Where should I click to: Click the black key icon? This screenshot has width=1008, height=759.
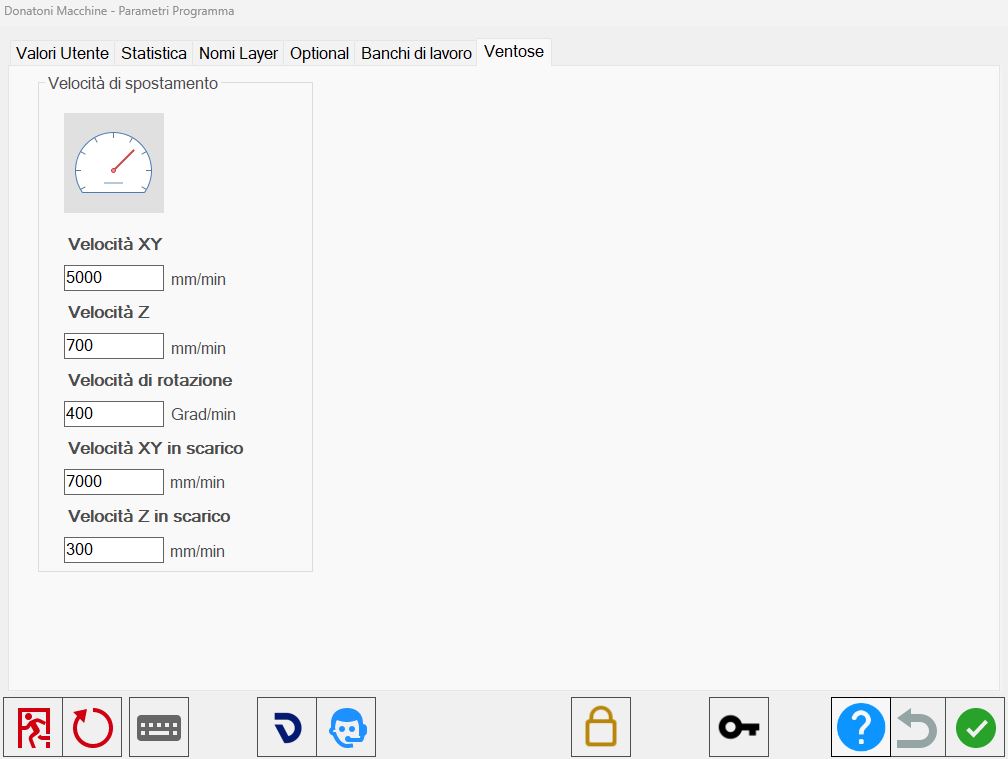pos(739,727)
